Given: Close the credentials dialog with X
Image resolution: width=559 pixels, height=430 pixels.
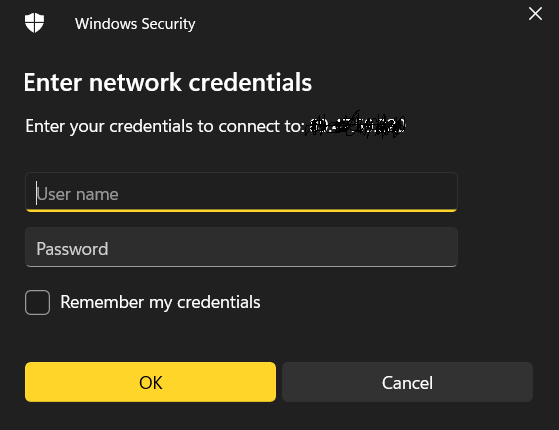Looking at the screenshot, I should click(x=535, y=14).
